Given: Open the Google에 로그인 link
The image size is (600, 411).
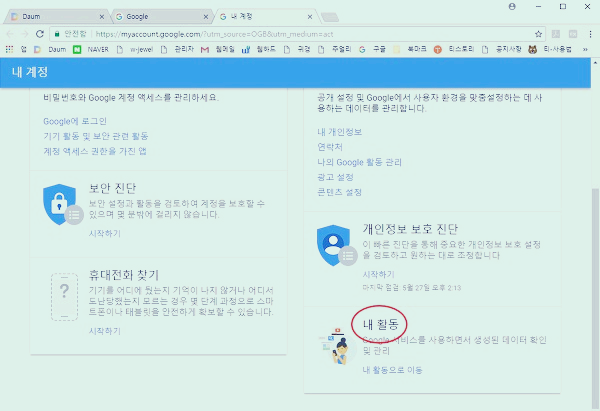Looking at the screenshot, I should [75, 121].
